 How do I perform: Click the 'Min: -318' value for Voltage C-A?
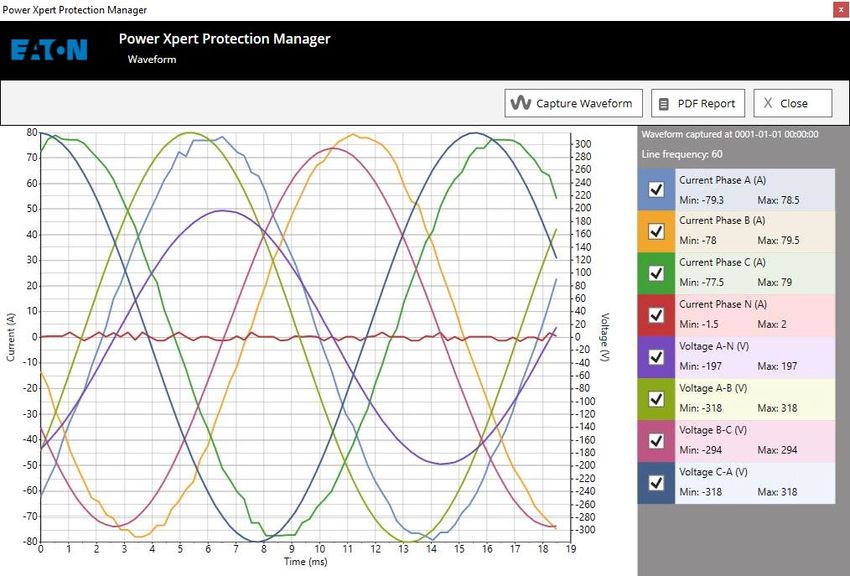pyautogui.click(x=700, y=492)
